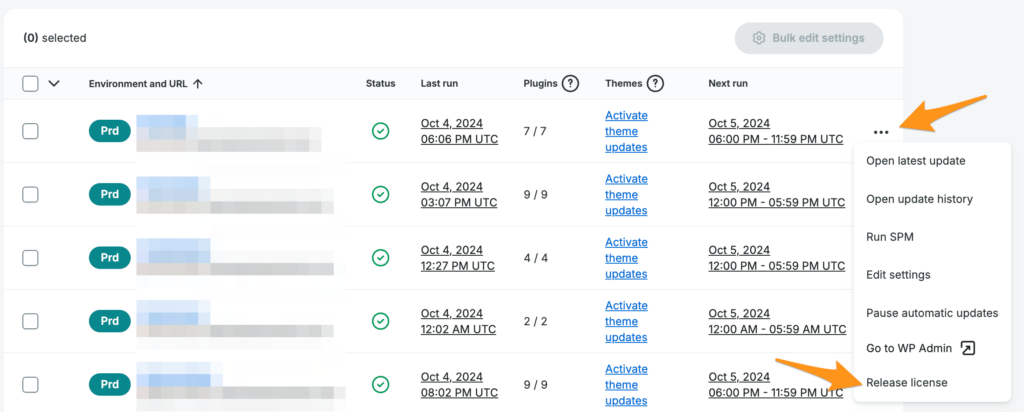This screenshot has width=1024, height=412.
Task: Click the Bulk edit settings button
Action: click(809, 38)
